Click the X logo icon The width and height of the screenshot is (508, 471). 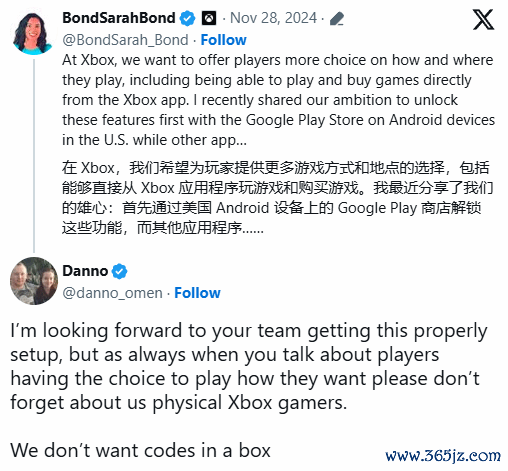[484, 19]
